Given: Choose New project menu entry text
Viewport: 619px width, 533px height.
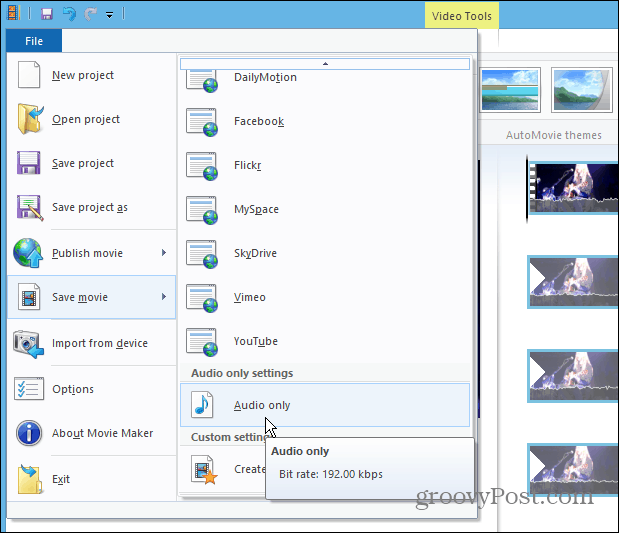Looking at the screenshot, I should [83, 75].
